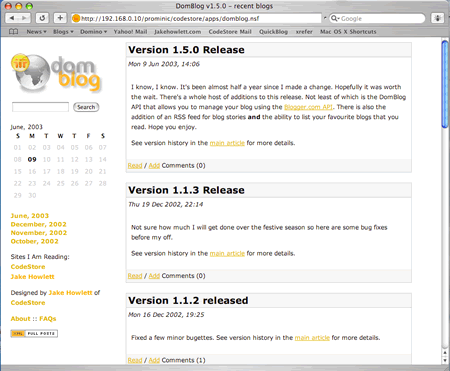Open the Domino bookmarks dropdown
The height and width of the screenshot is (371, 450).
click(x=93, y=32)
